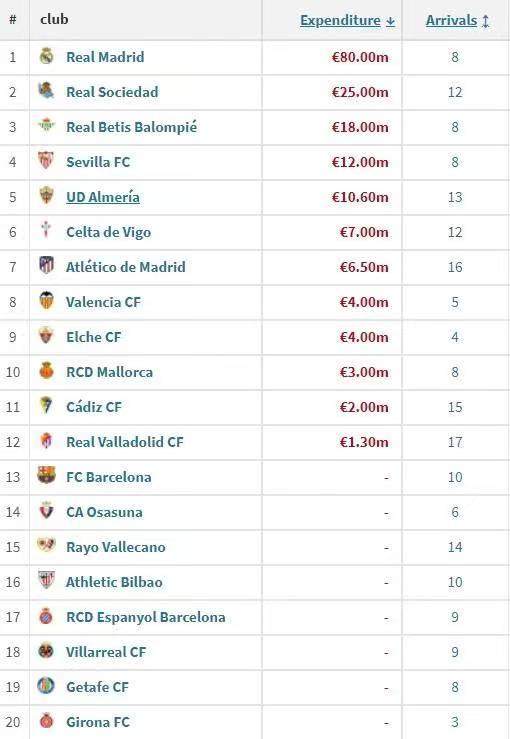Click the Real Madrid club crest icon
This screenshot has width=510, height=739.
click(x=46, y=56)
